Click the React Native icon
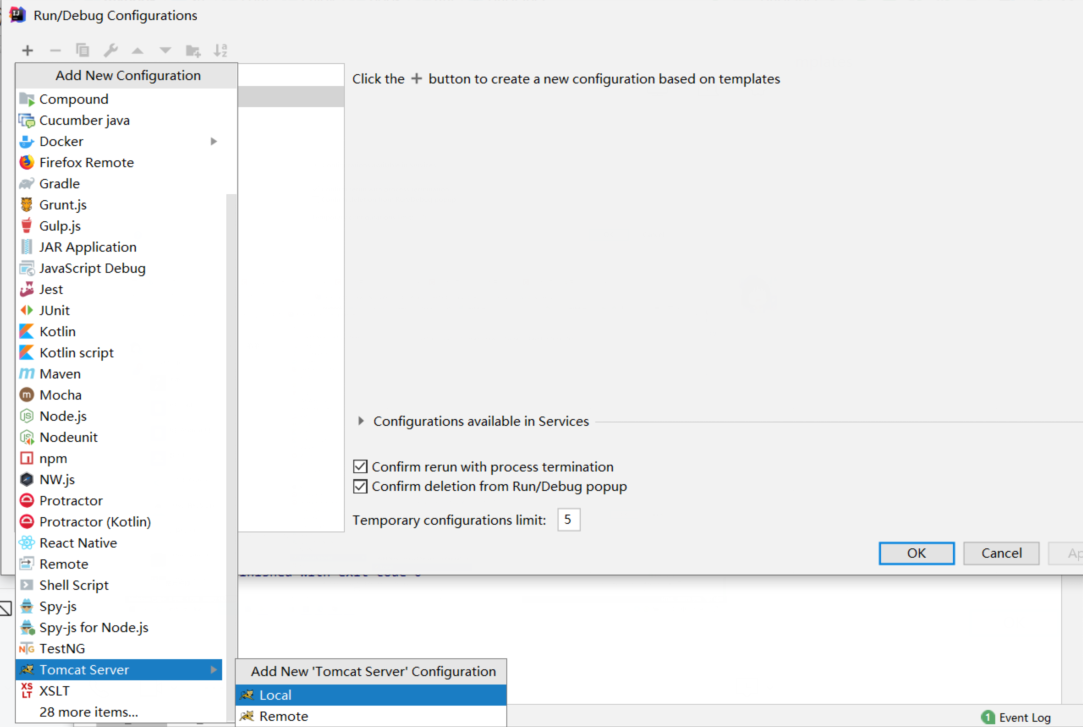1083x727 pixels. pos(26,543)
